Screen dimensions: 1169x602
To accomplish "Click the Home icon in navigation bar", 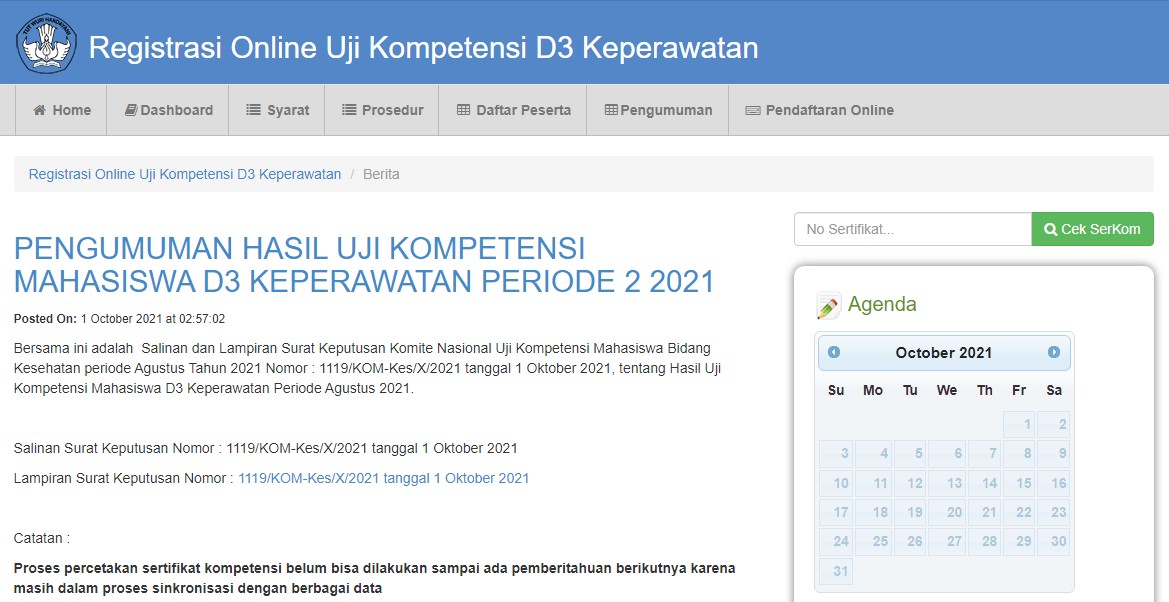I will (x=40, y=110).
